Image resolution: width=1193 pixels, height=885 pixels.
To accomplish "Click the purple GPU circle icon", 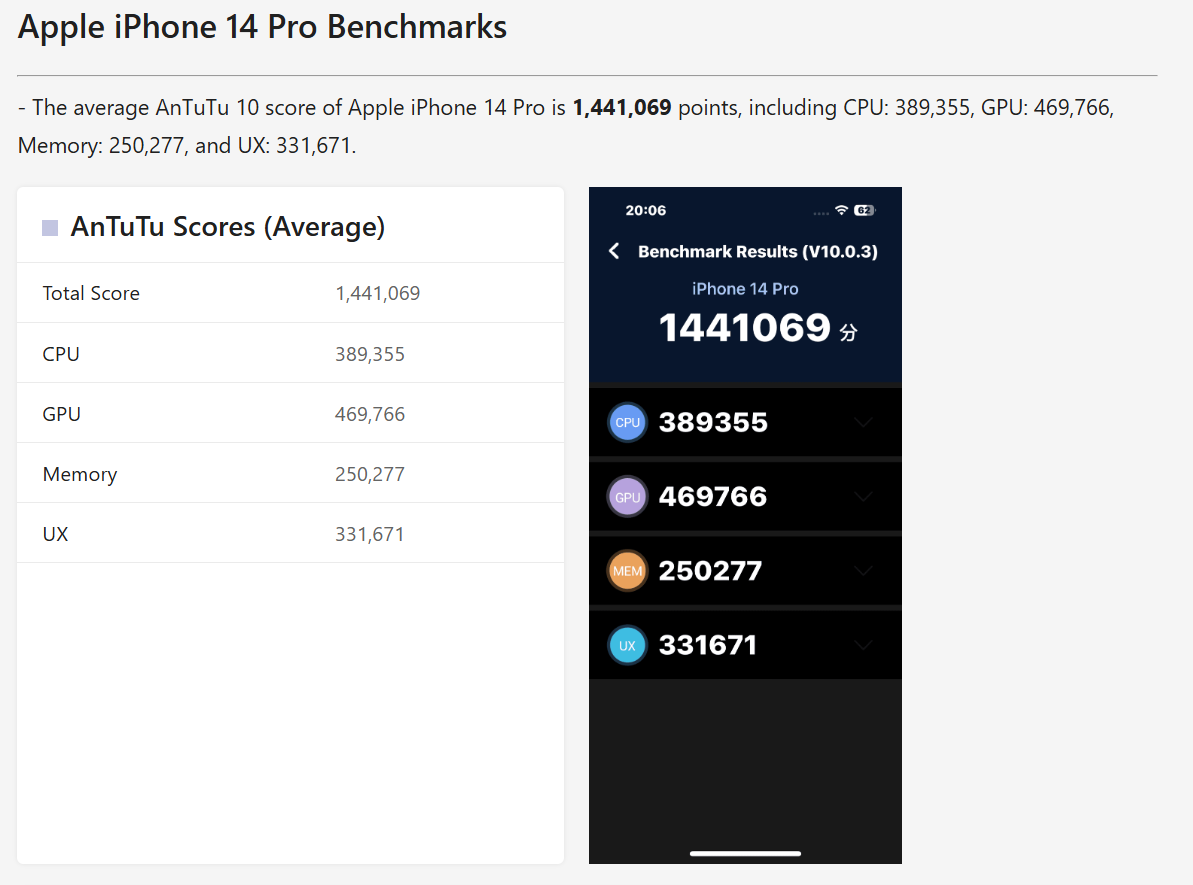I will (x=628, y=497).
